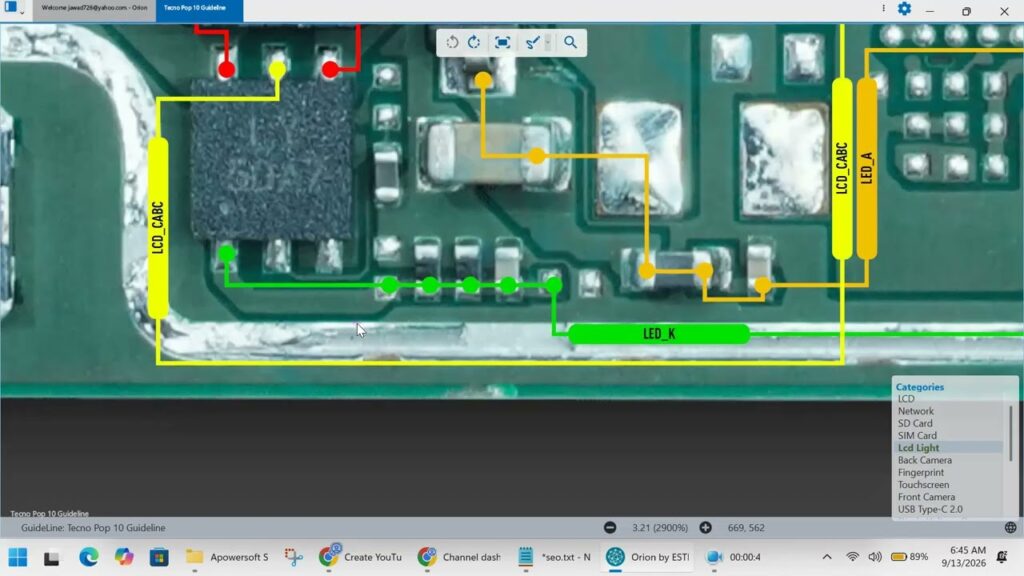The height and width of the screenshot is (576, 1024).
Task: Select the SIM Card category
Action: click(x=917, y=436)
